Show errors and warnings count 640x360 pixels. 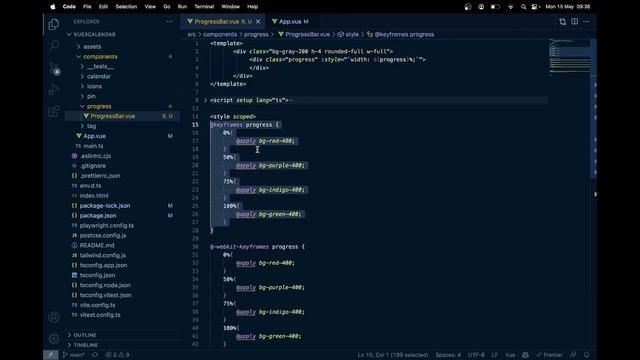pyautogui.click(x=118, y=355)
